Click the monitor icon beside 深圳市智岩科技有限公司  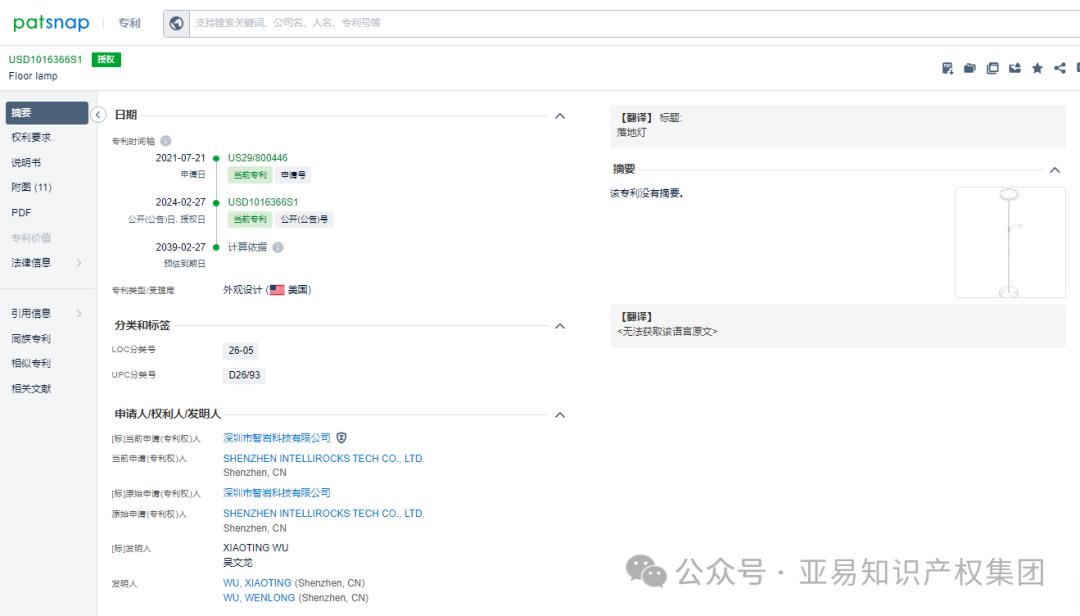click(341, 437)
